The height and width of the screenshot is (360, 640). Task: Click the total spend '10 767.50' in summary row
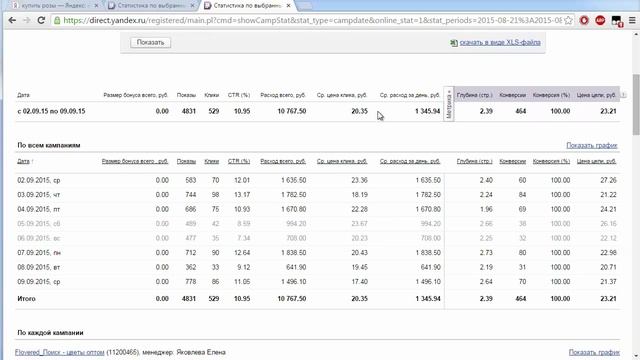pos(291,111)
